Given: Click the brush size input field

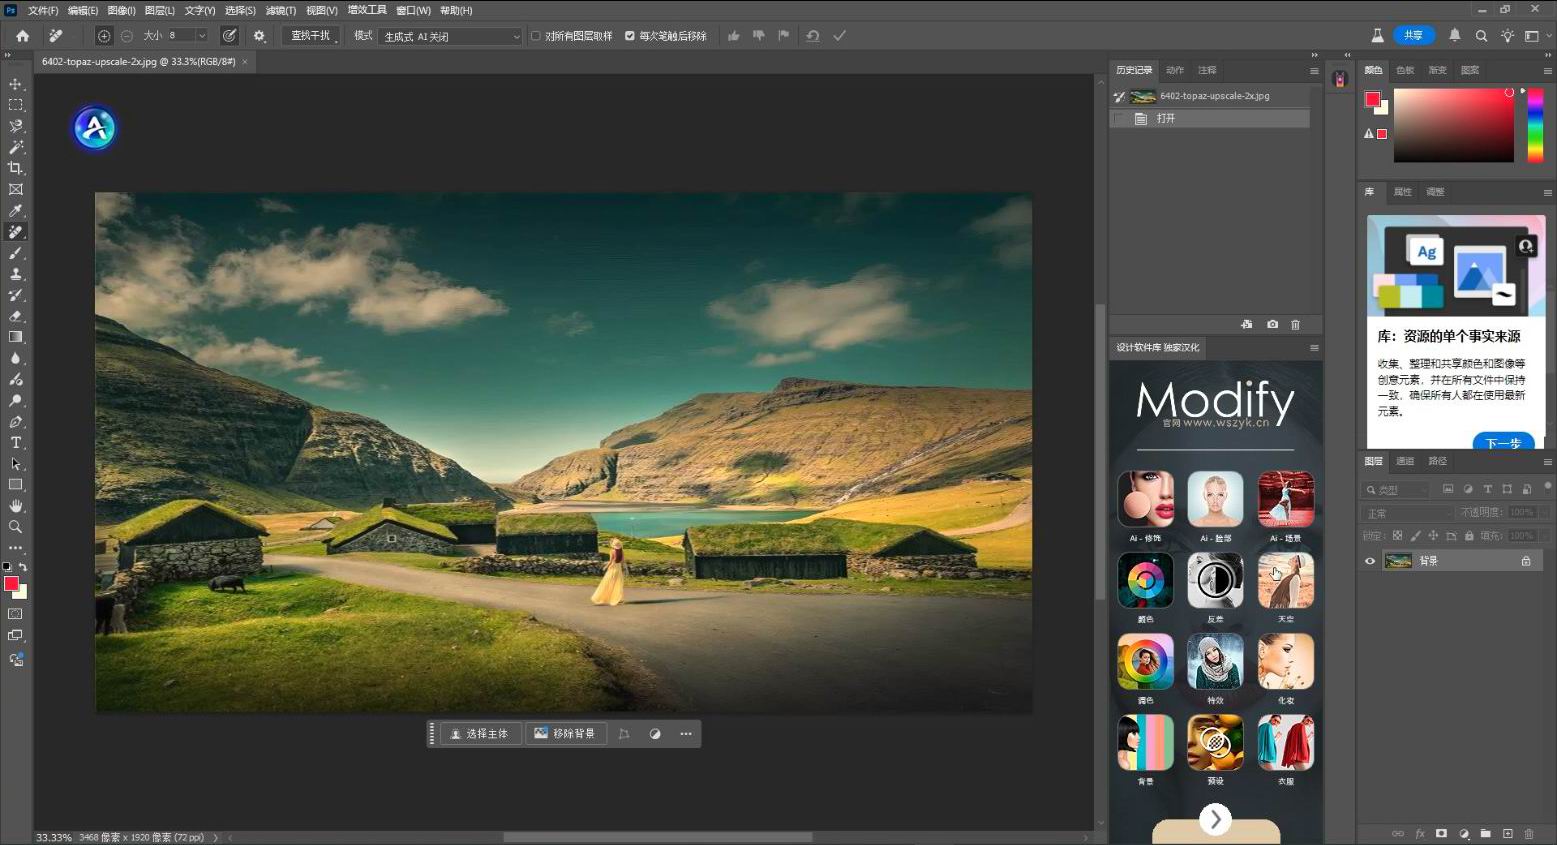Looking at the screenshot, I should click(180, 36).
